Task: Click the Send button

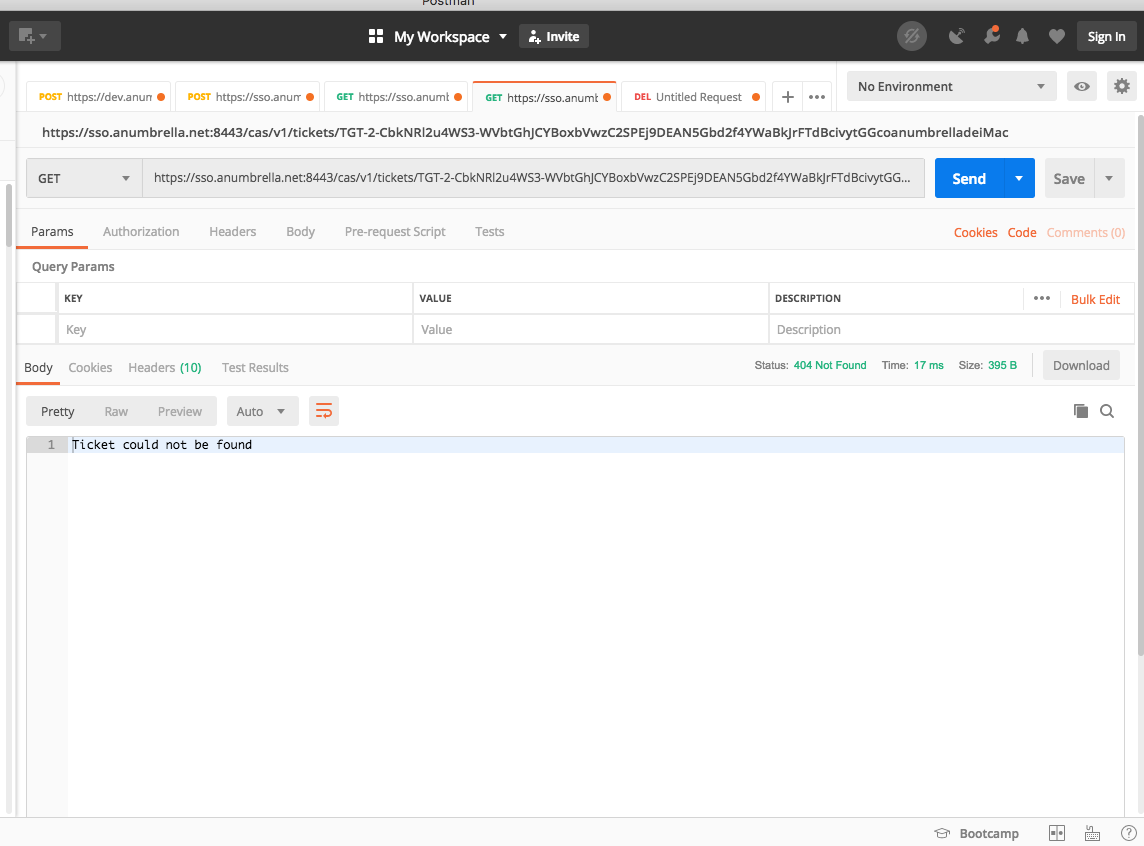Action: [x=967, y=177]
